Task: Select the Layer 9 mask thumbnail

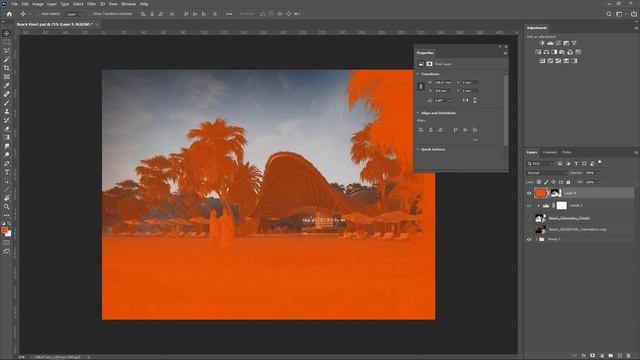Action: tap(556, 193)
